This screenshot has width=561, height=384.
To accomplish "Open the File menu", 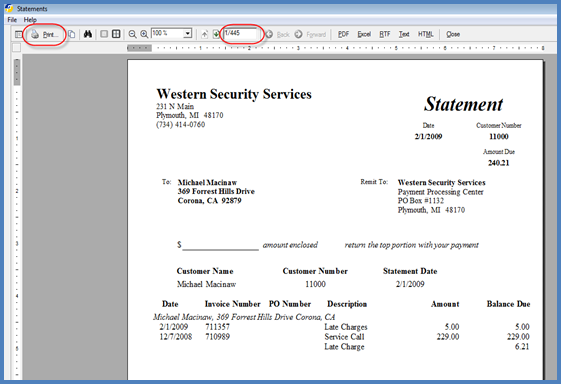I will 12,20.
